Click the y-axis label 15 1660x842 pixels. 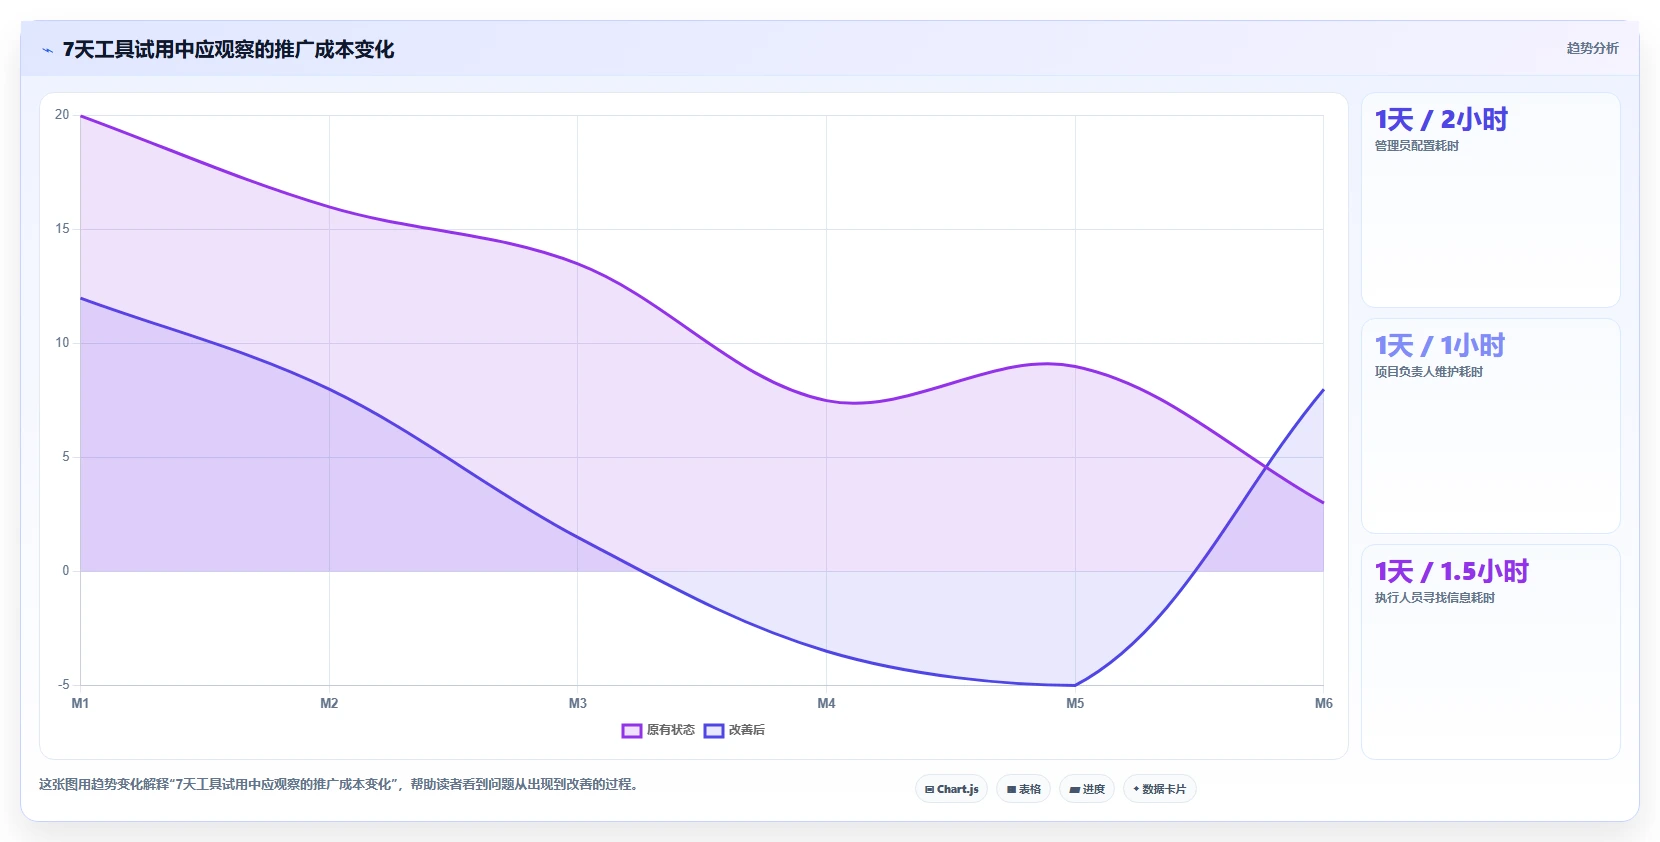click(x=62, y=229)
